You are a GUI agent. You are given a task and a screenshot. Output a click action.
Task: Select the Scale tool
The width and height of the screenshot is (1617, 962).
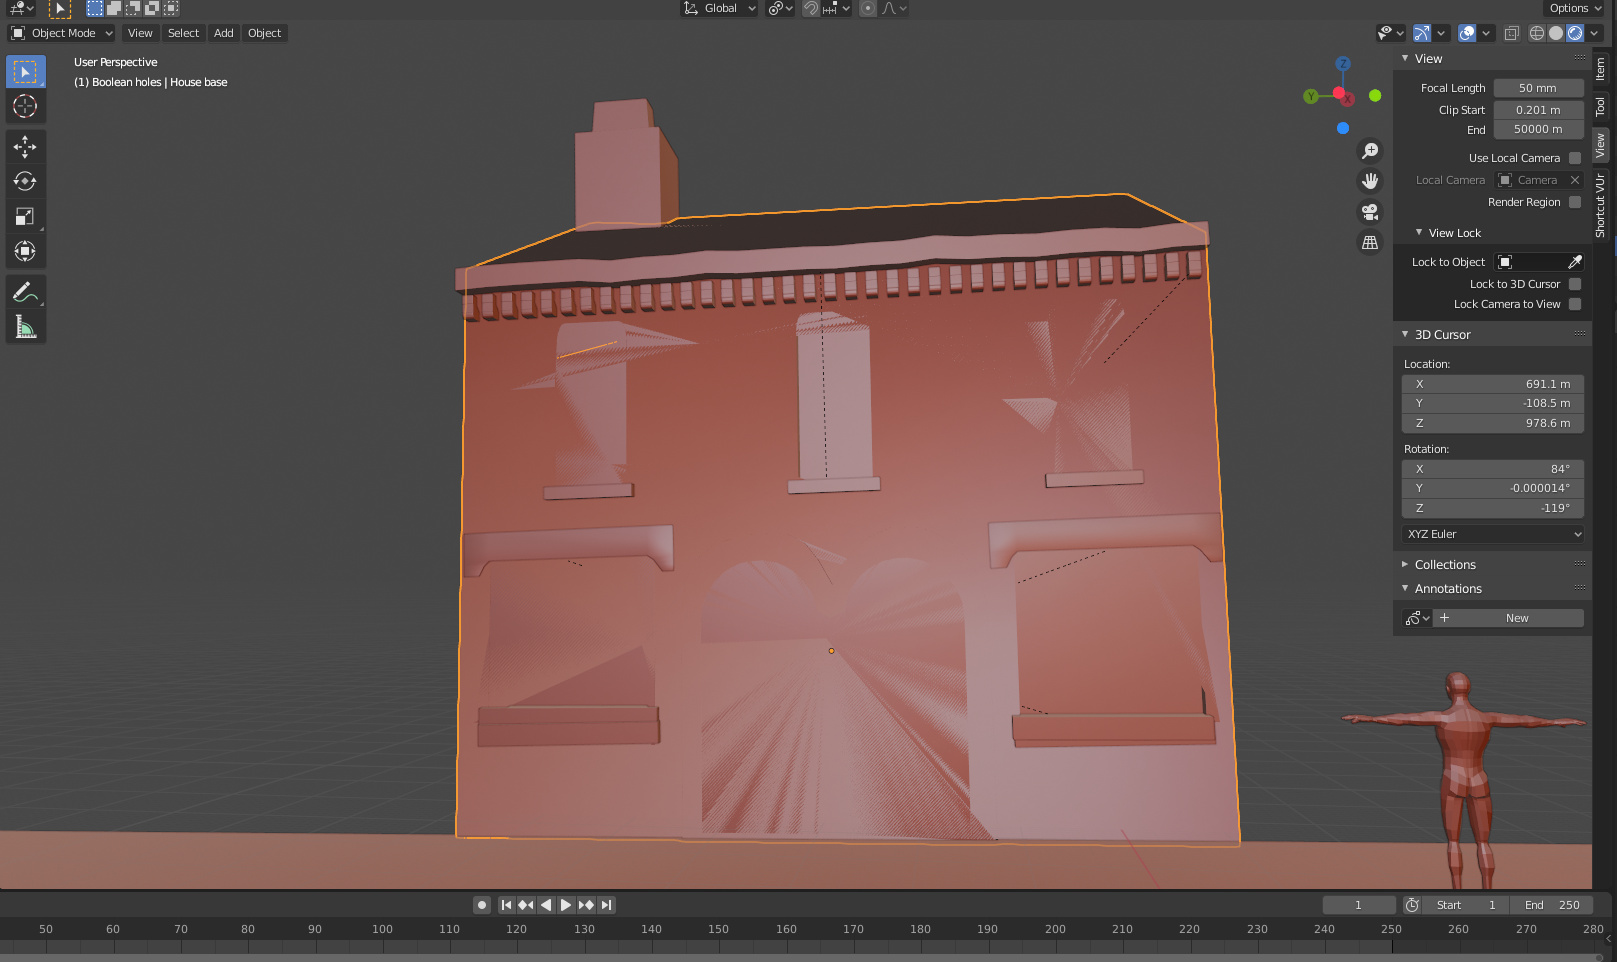(25, 217)
